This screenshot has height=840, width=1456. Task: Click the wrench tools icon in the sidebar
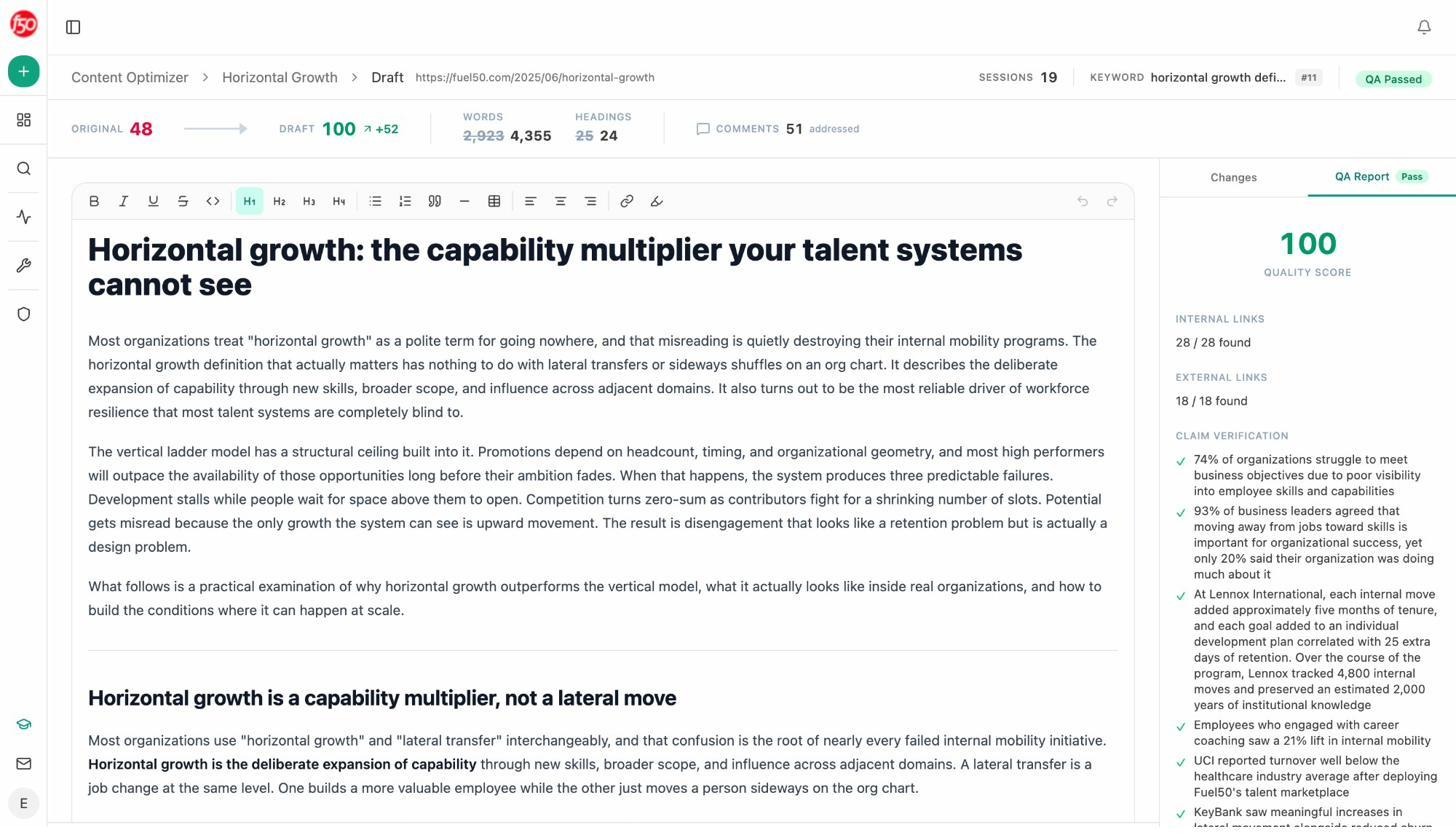point(23,265)
